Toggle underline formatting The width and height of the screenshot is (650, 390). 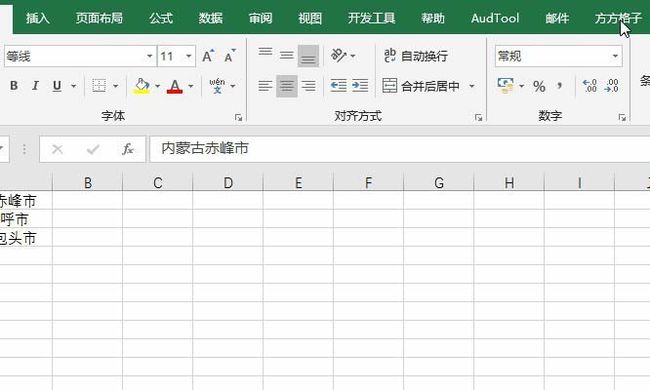tap(57, 86)
